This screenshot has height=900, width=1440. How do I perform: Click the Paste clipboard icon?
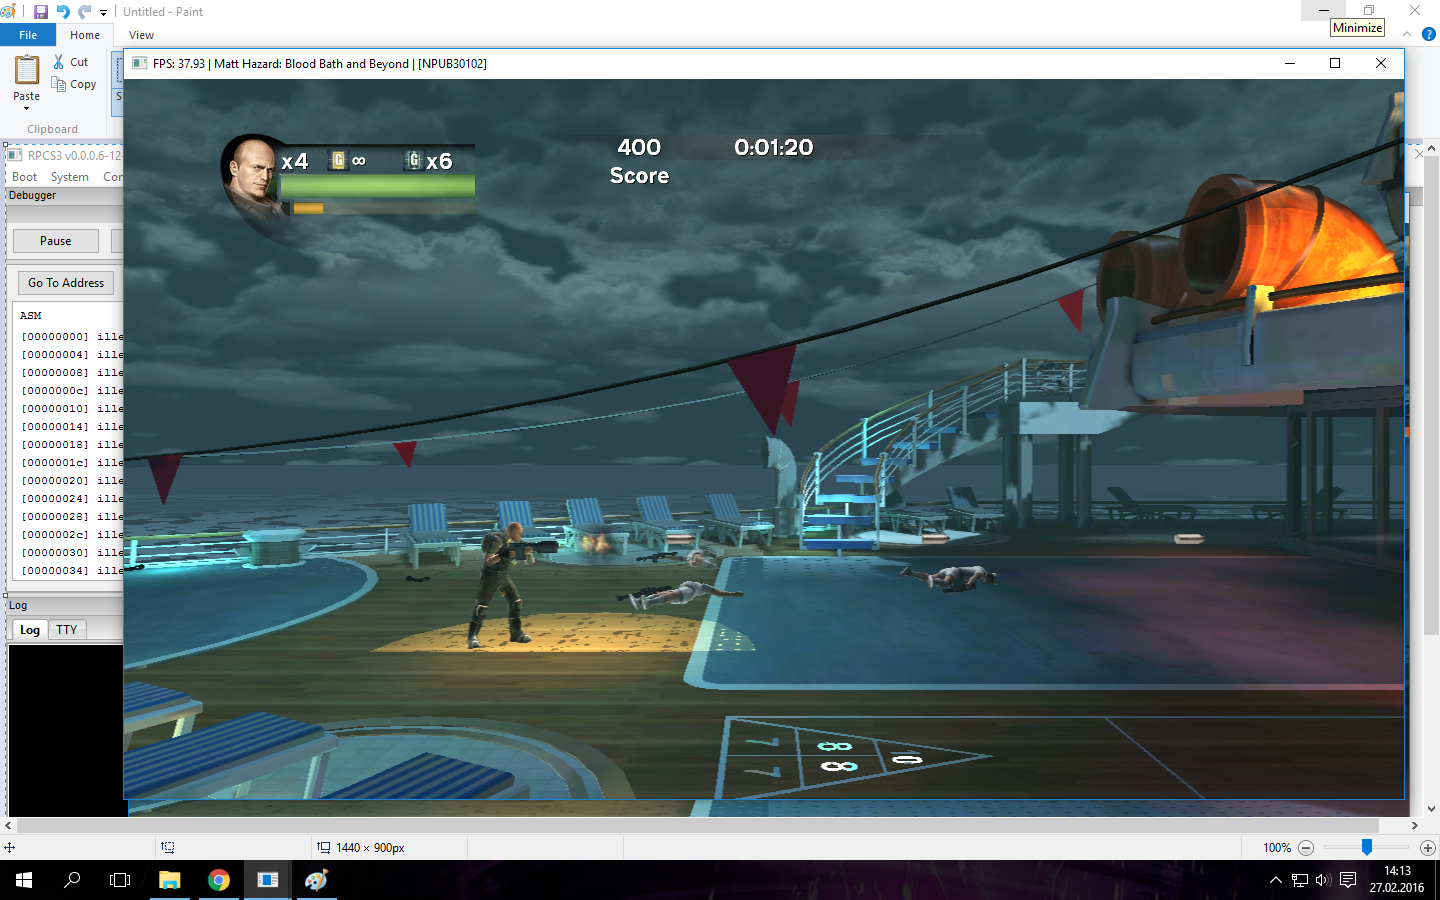tap(27, 70)
